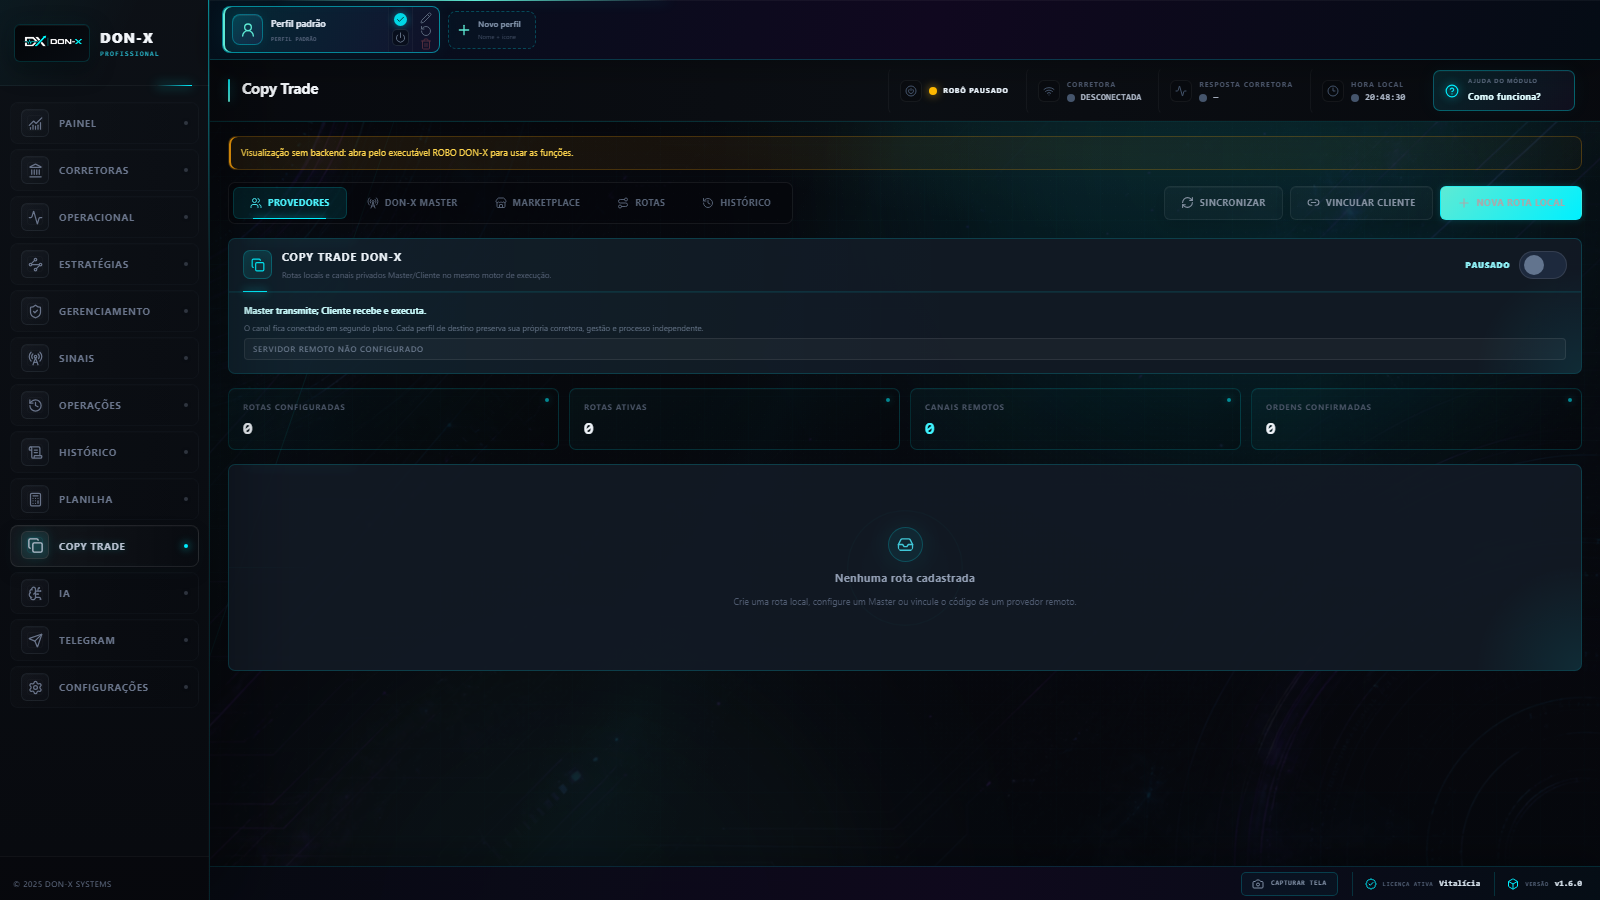Click the profile power icon
This screenshot has width=1600, height=900.
[400, 38]
